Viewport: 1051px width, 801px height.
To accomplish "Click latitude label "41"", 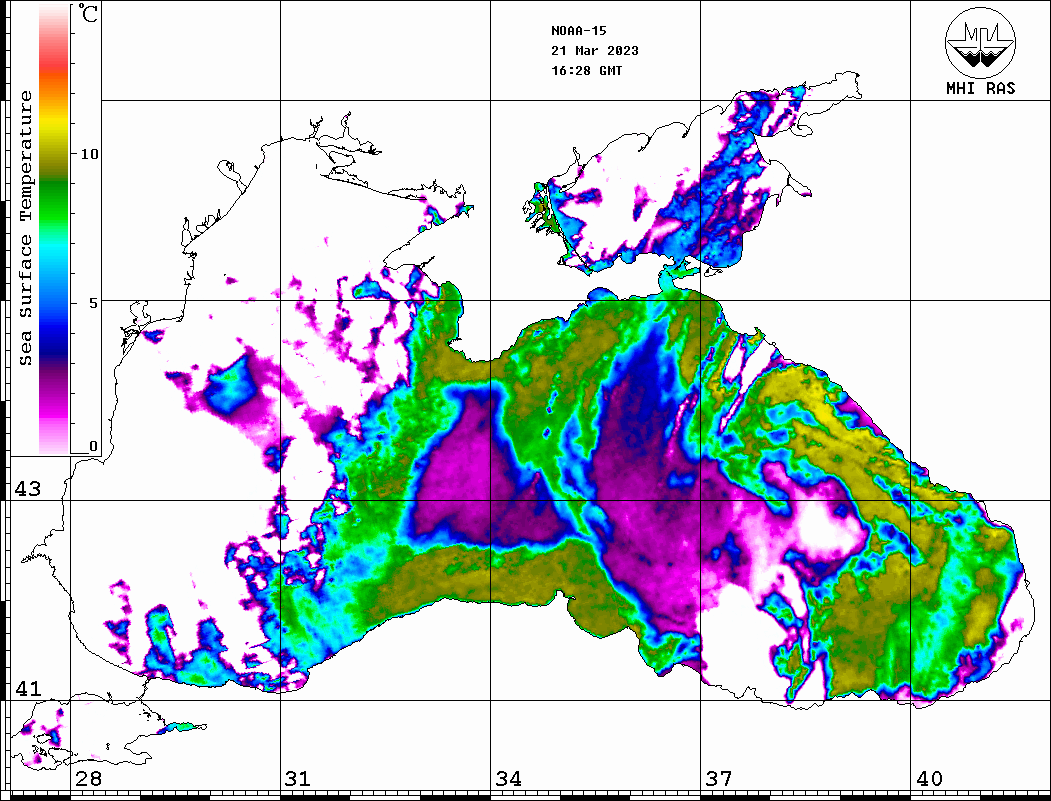I will click(28, 689).
